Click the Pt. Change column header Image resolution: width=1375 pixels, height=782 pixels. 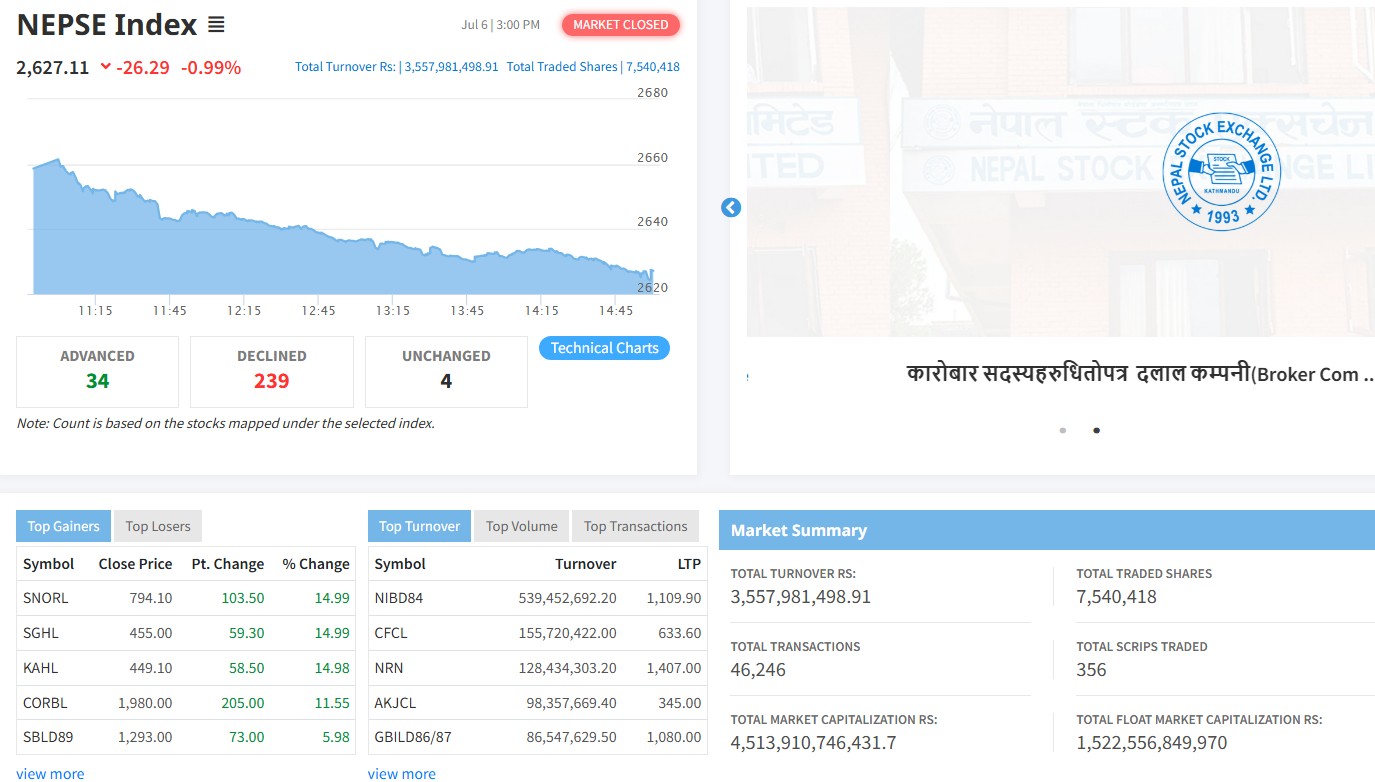228,564
